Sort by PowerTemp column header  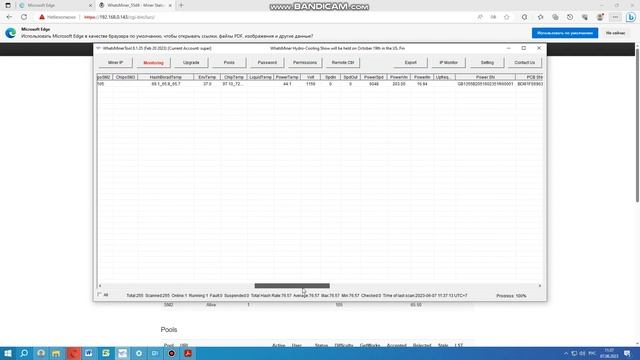pyautogui.click(x=287, y=77)
